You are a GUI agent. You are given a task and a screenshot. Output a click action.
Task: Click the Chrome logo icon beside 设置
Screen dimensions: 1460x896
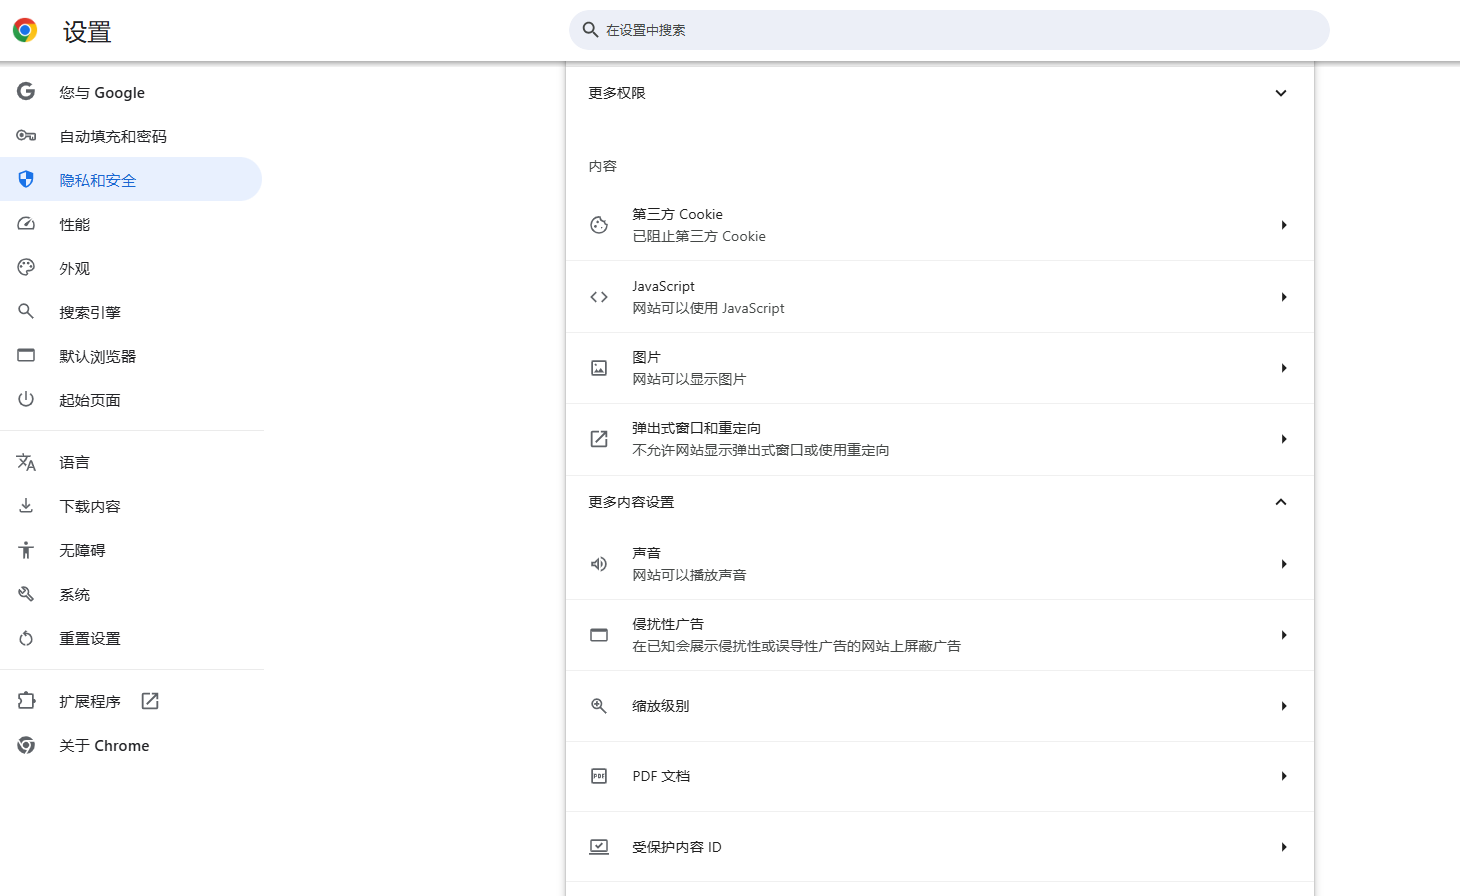point(25,30)
